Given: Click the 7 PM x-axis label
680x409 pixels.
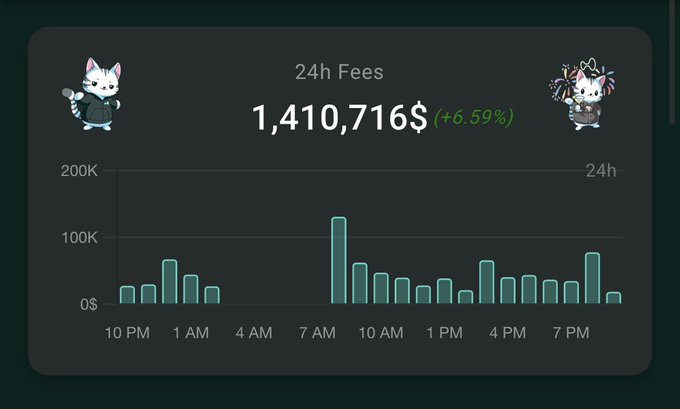Looking at the screenshot, I should click(x=571, y=333).
